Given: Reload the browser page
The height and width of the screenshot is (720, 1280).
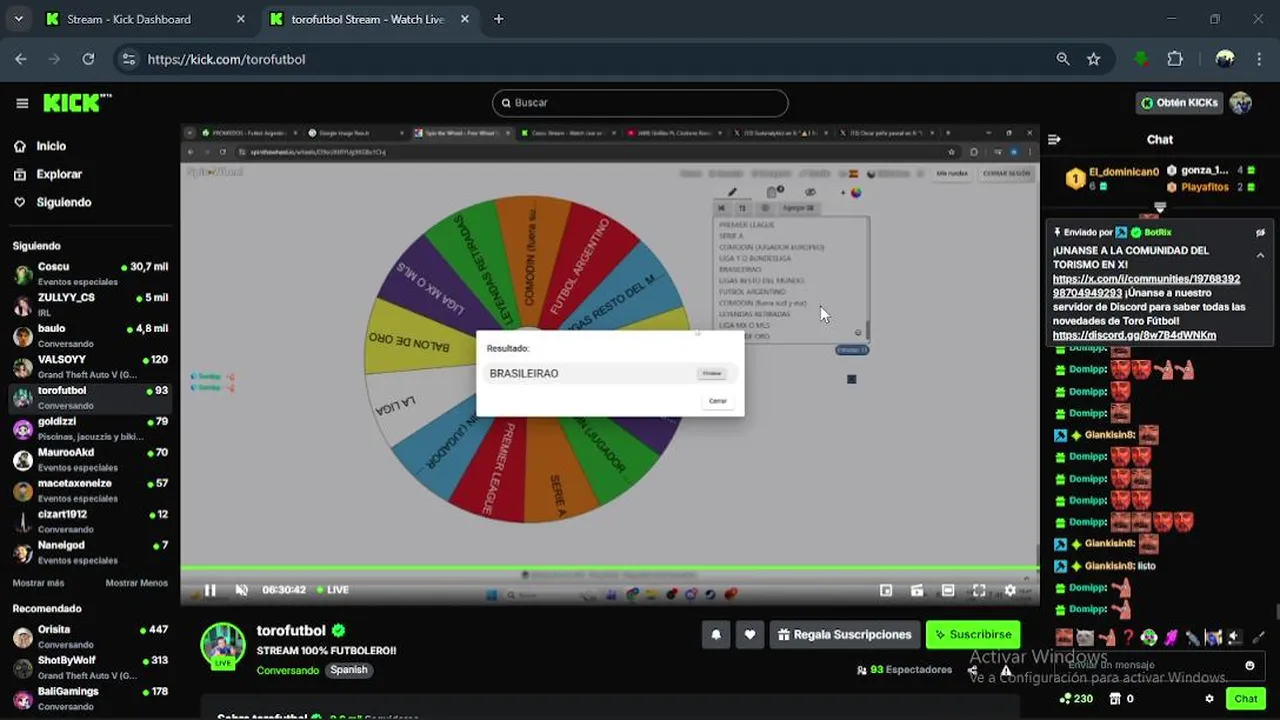Looking at the screenshot, I should [88, 59].
